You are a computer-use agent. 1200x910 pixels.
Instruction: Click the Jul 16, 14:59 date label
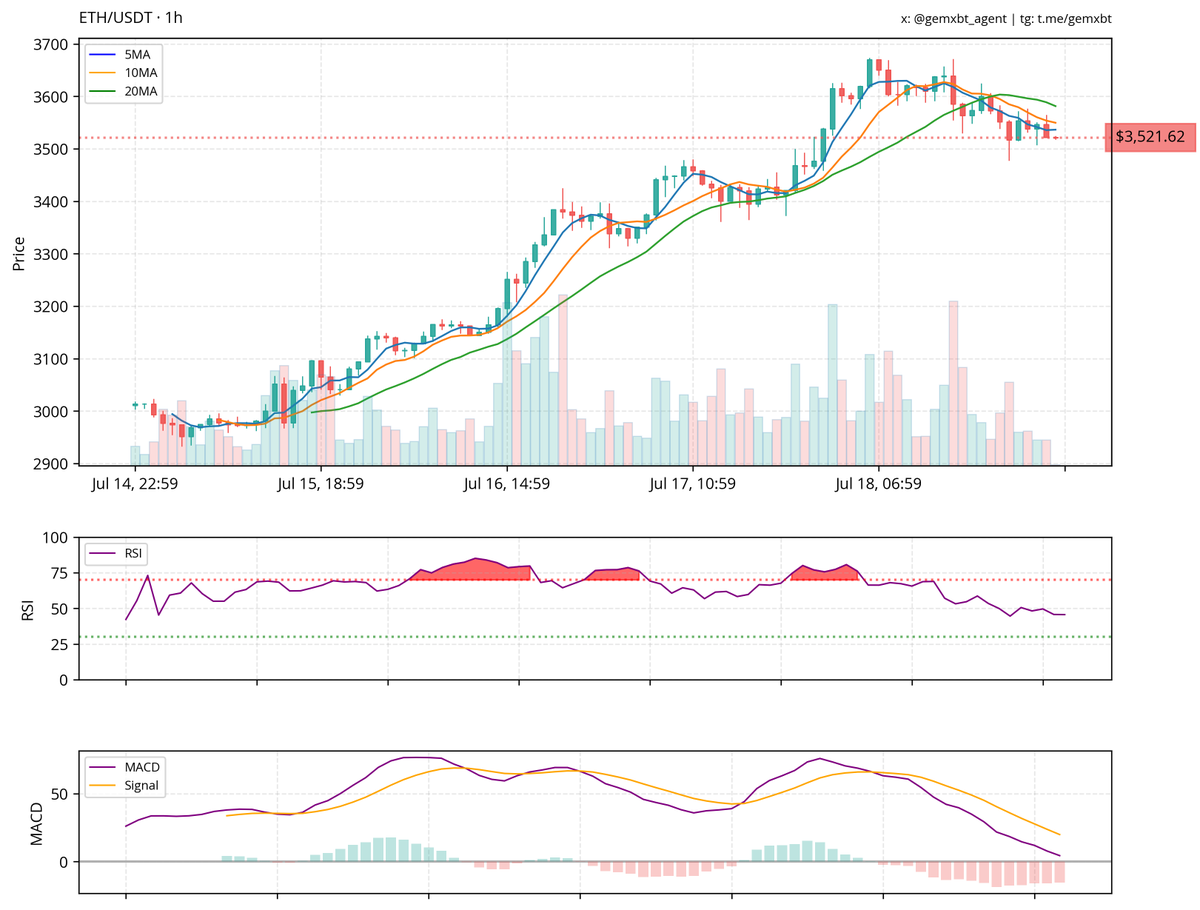pos(507,485)
